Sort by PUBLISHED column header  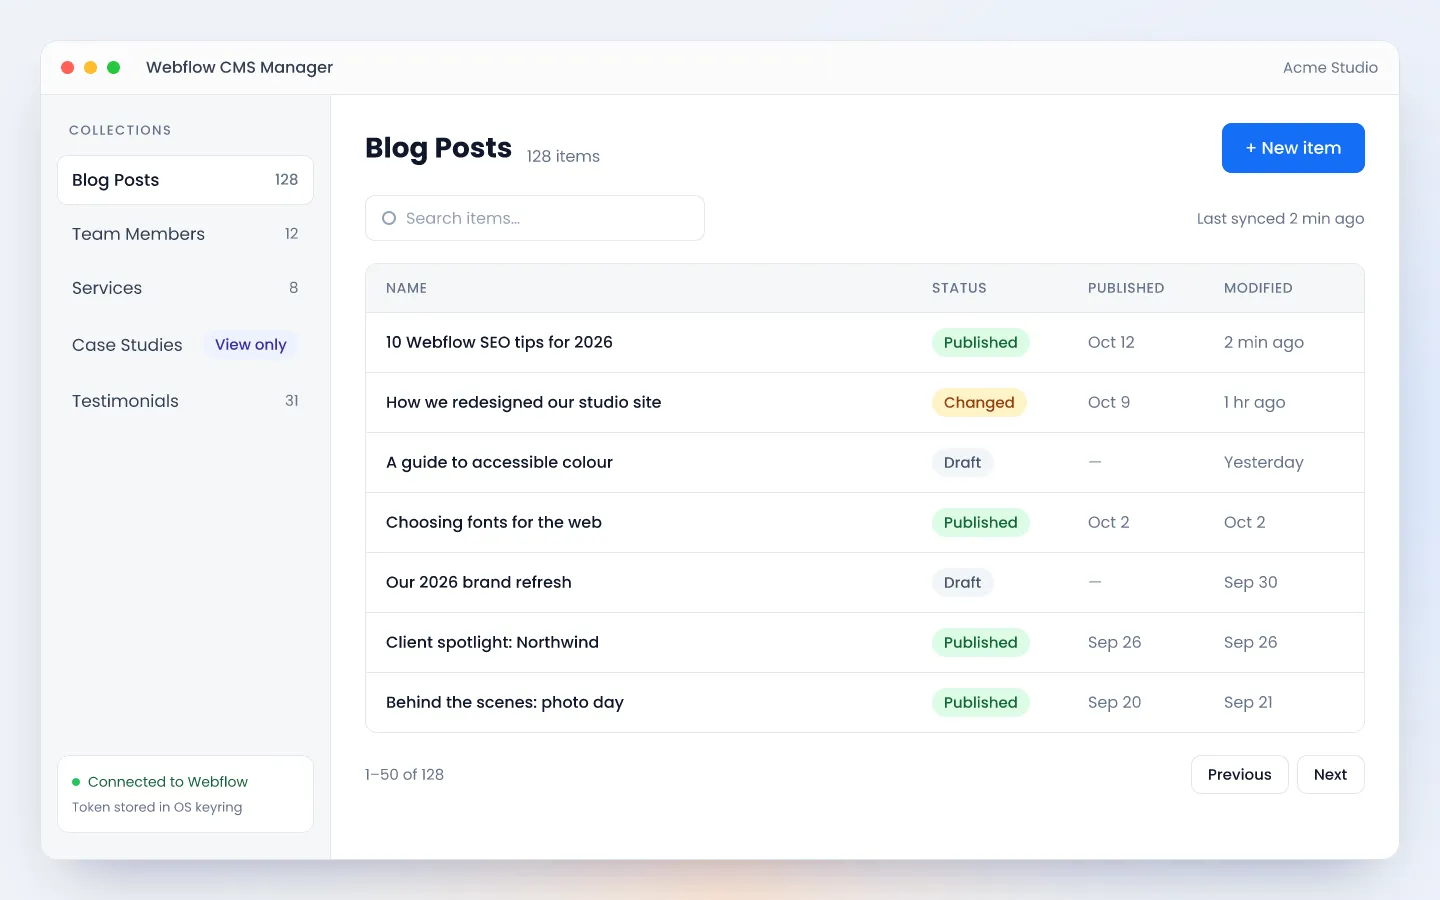pyautogui.click(x=1126, y=288)
